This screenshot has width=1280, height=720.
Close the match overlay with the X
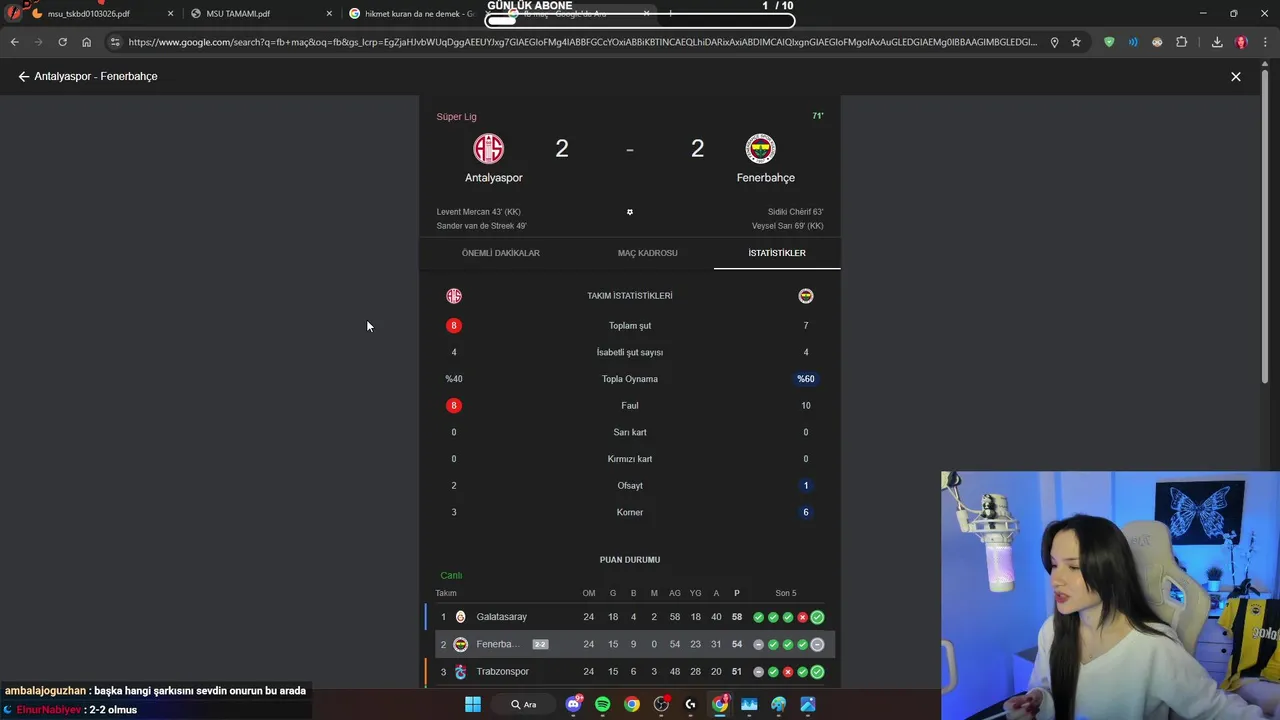tap(1236, 76)
